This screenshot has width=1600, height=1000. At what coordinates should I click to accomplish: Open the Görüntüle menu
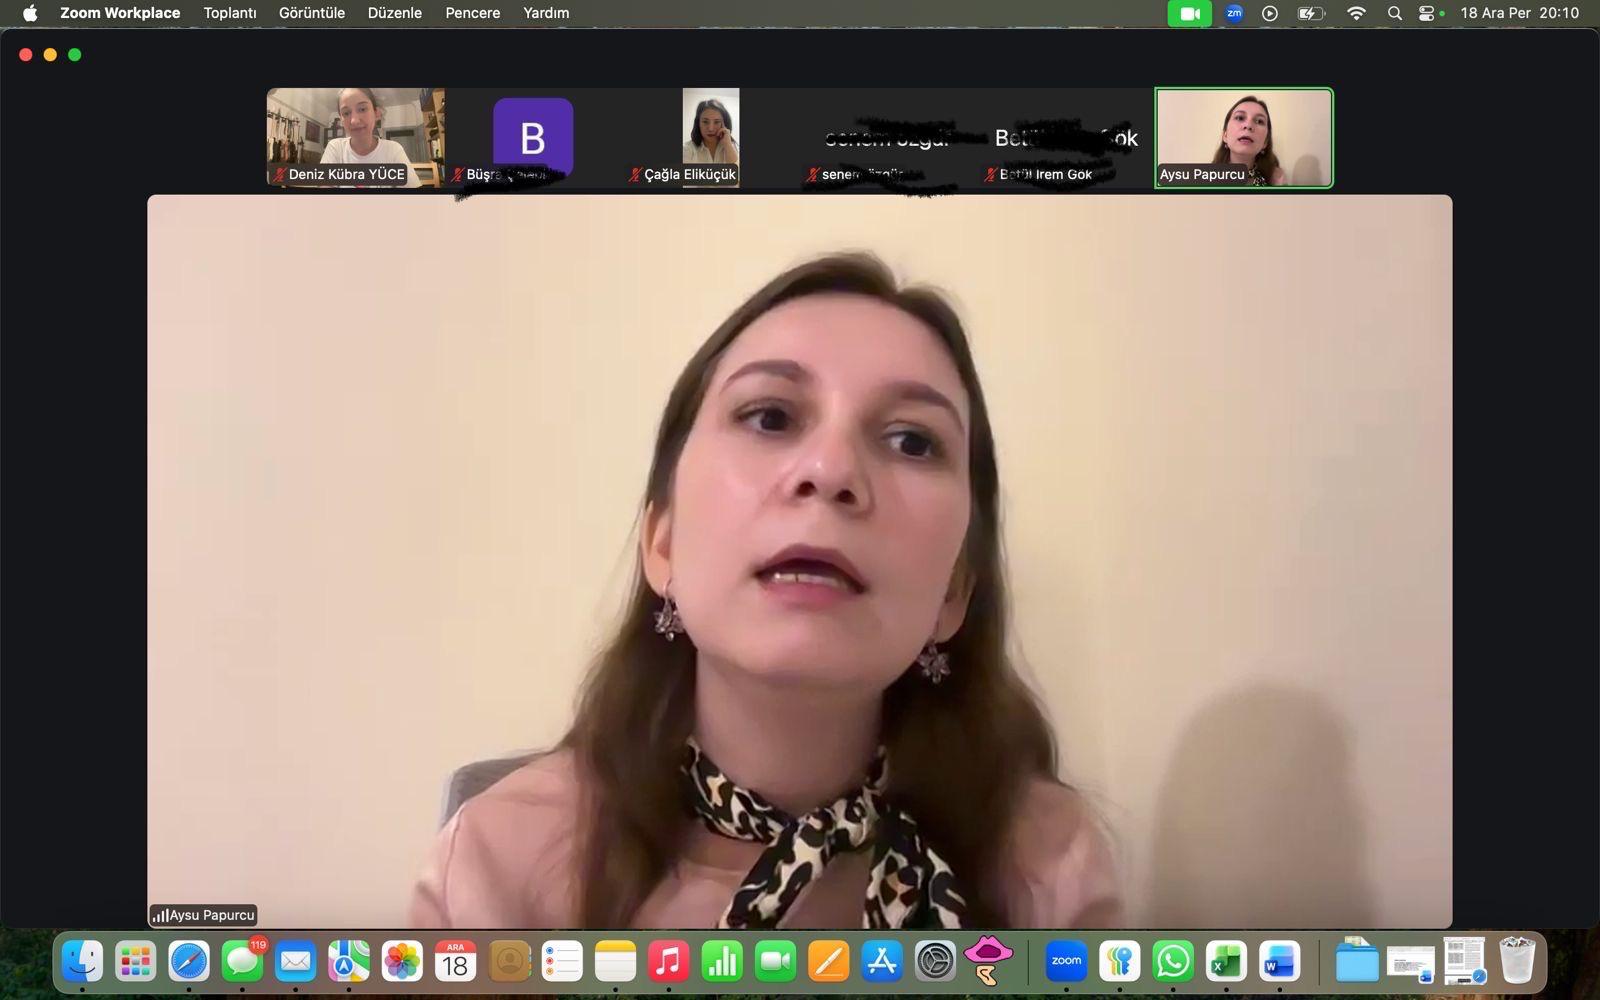pos(312,13)
